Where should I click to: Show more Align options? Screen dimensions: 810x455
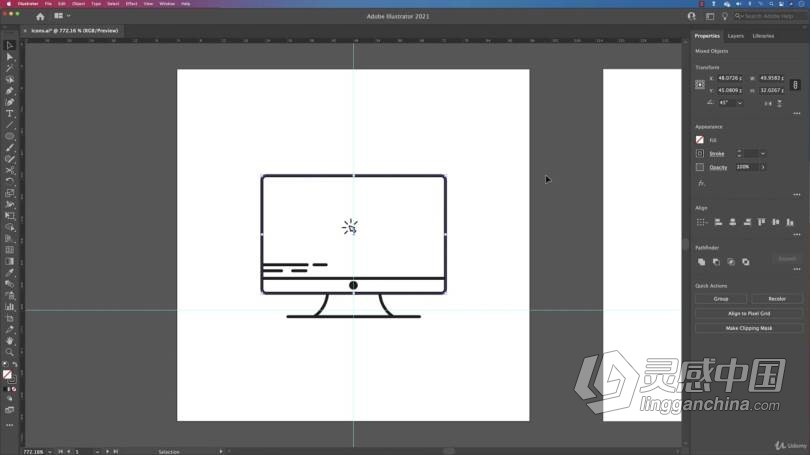(x=797, y=234)
